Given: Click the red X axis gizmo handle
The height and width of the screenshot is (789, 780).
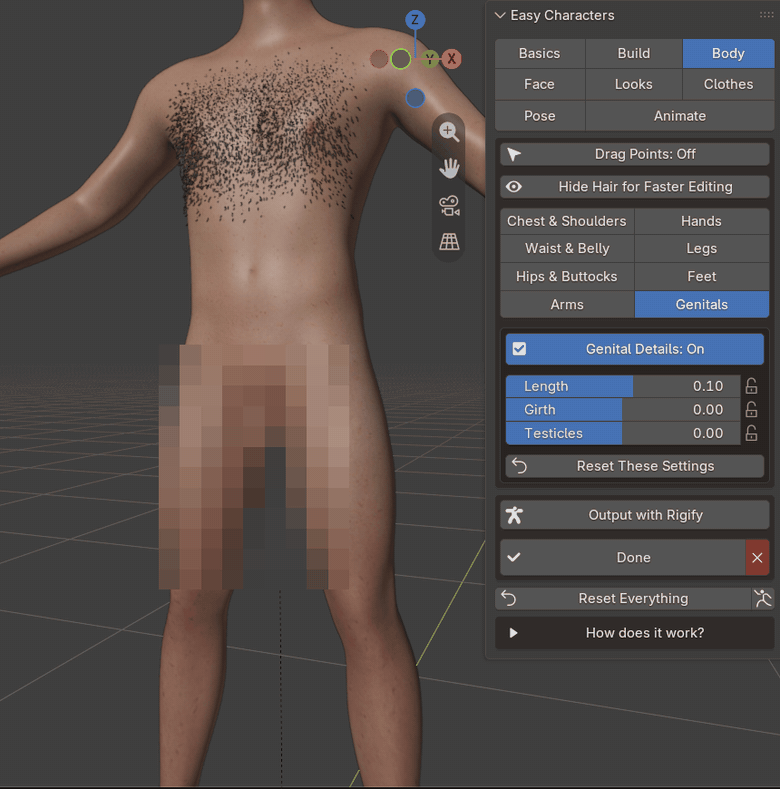Looking at the screenshot, I should (452, 59).
